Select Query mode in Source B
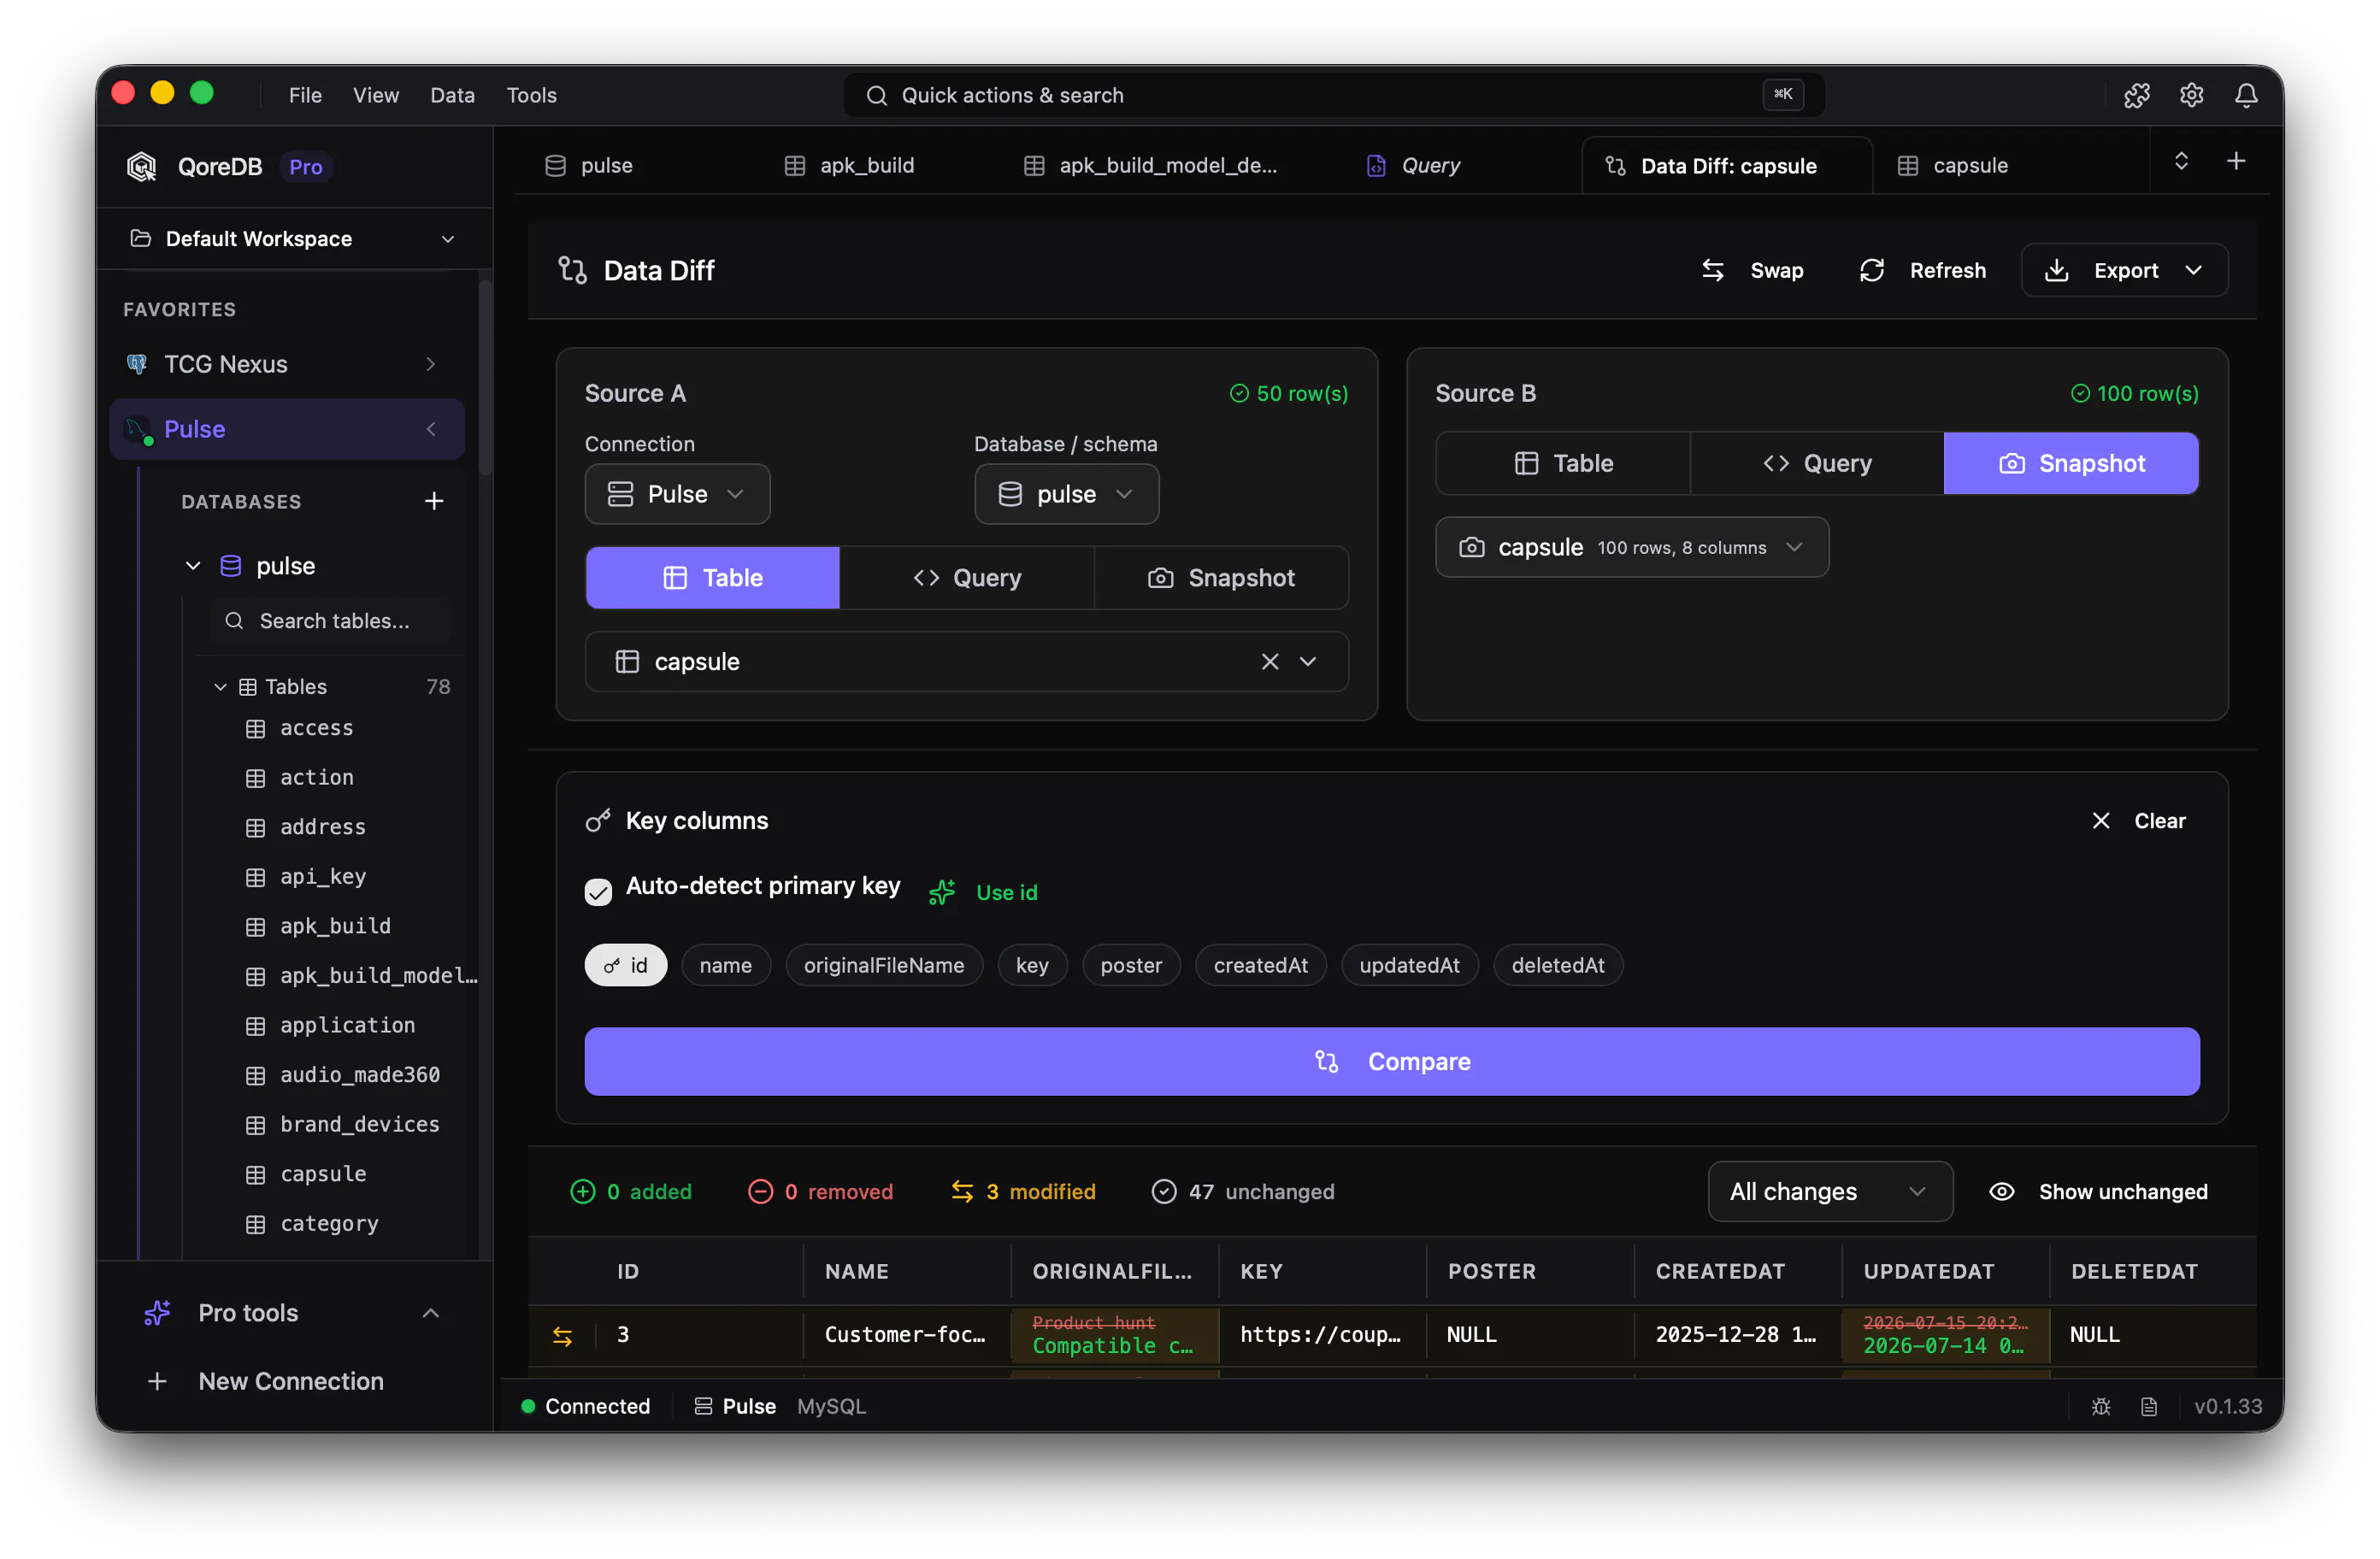 [x=1817, y=463]
